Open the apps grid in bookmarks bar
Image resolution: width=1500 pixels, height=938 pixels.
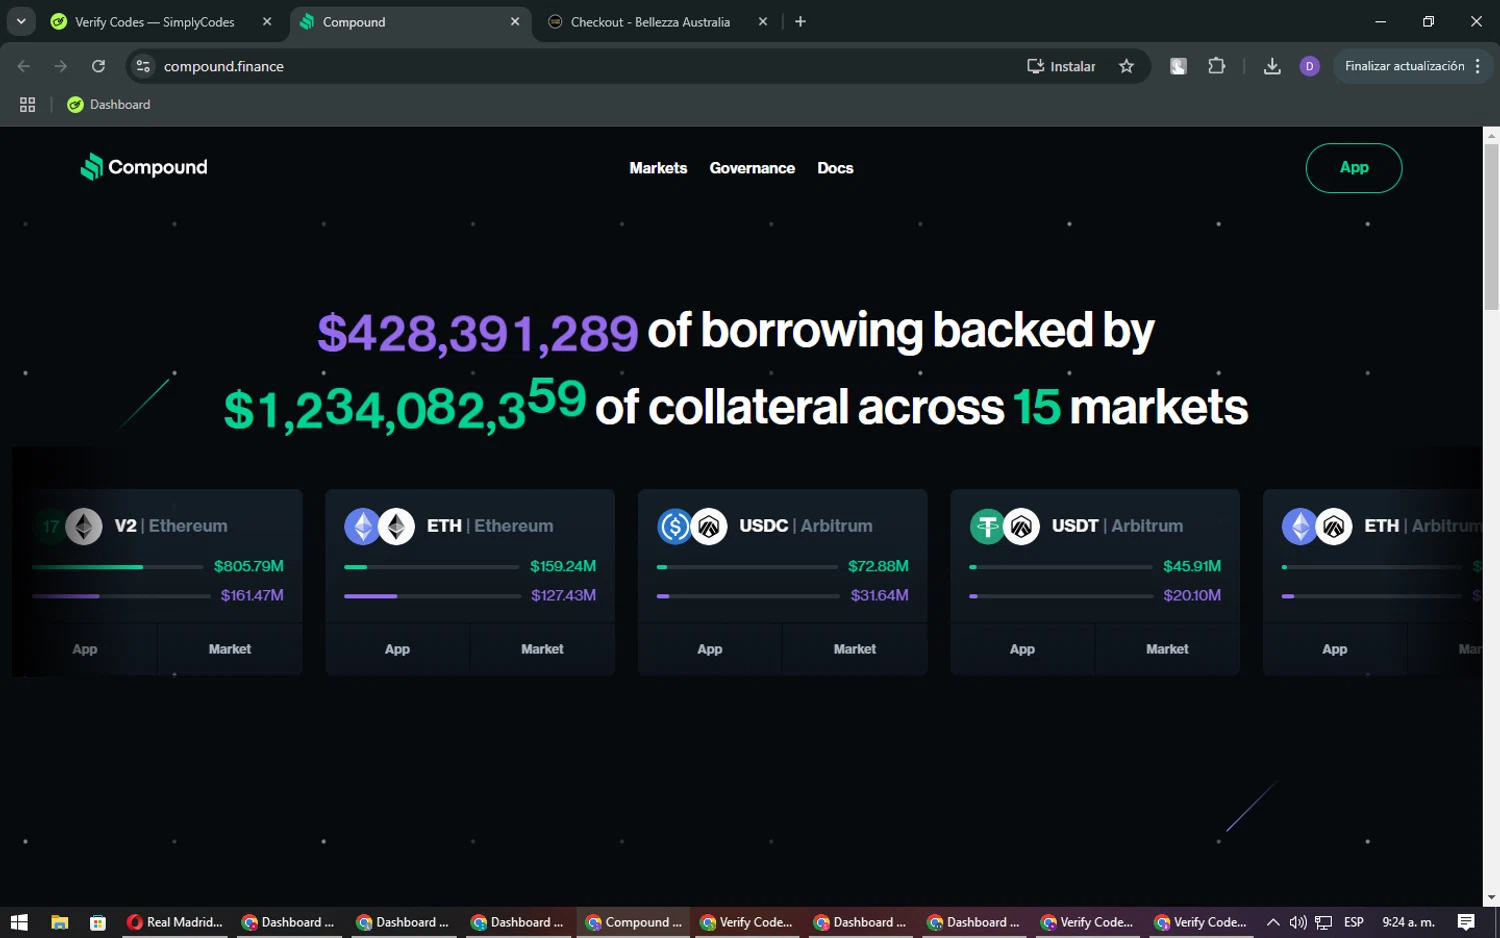tap(28, 104)
